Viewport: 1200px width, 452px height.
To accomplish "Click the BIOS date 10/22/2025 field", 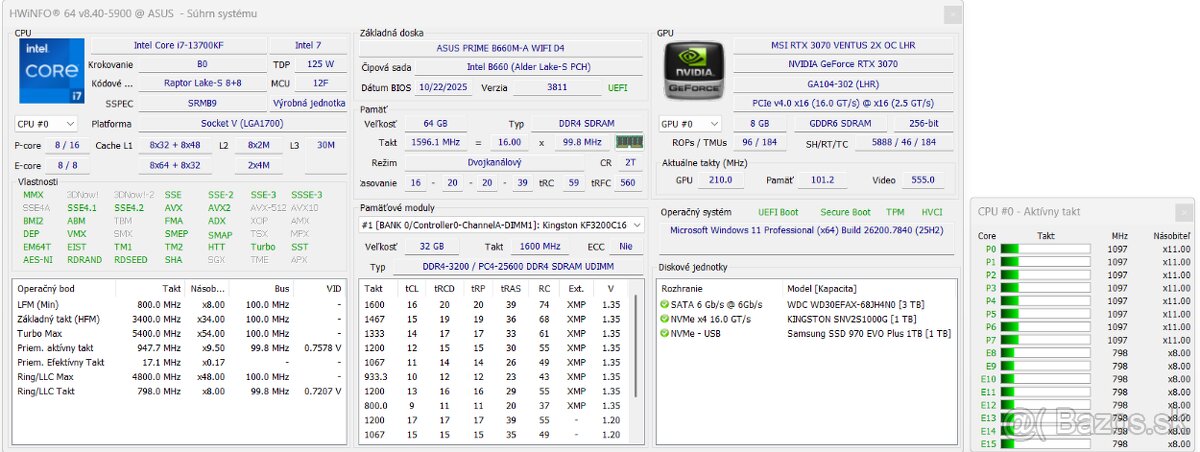I will [444, 88].
